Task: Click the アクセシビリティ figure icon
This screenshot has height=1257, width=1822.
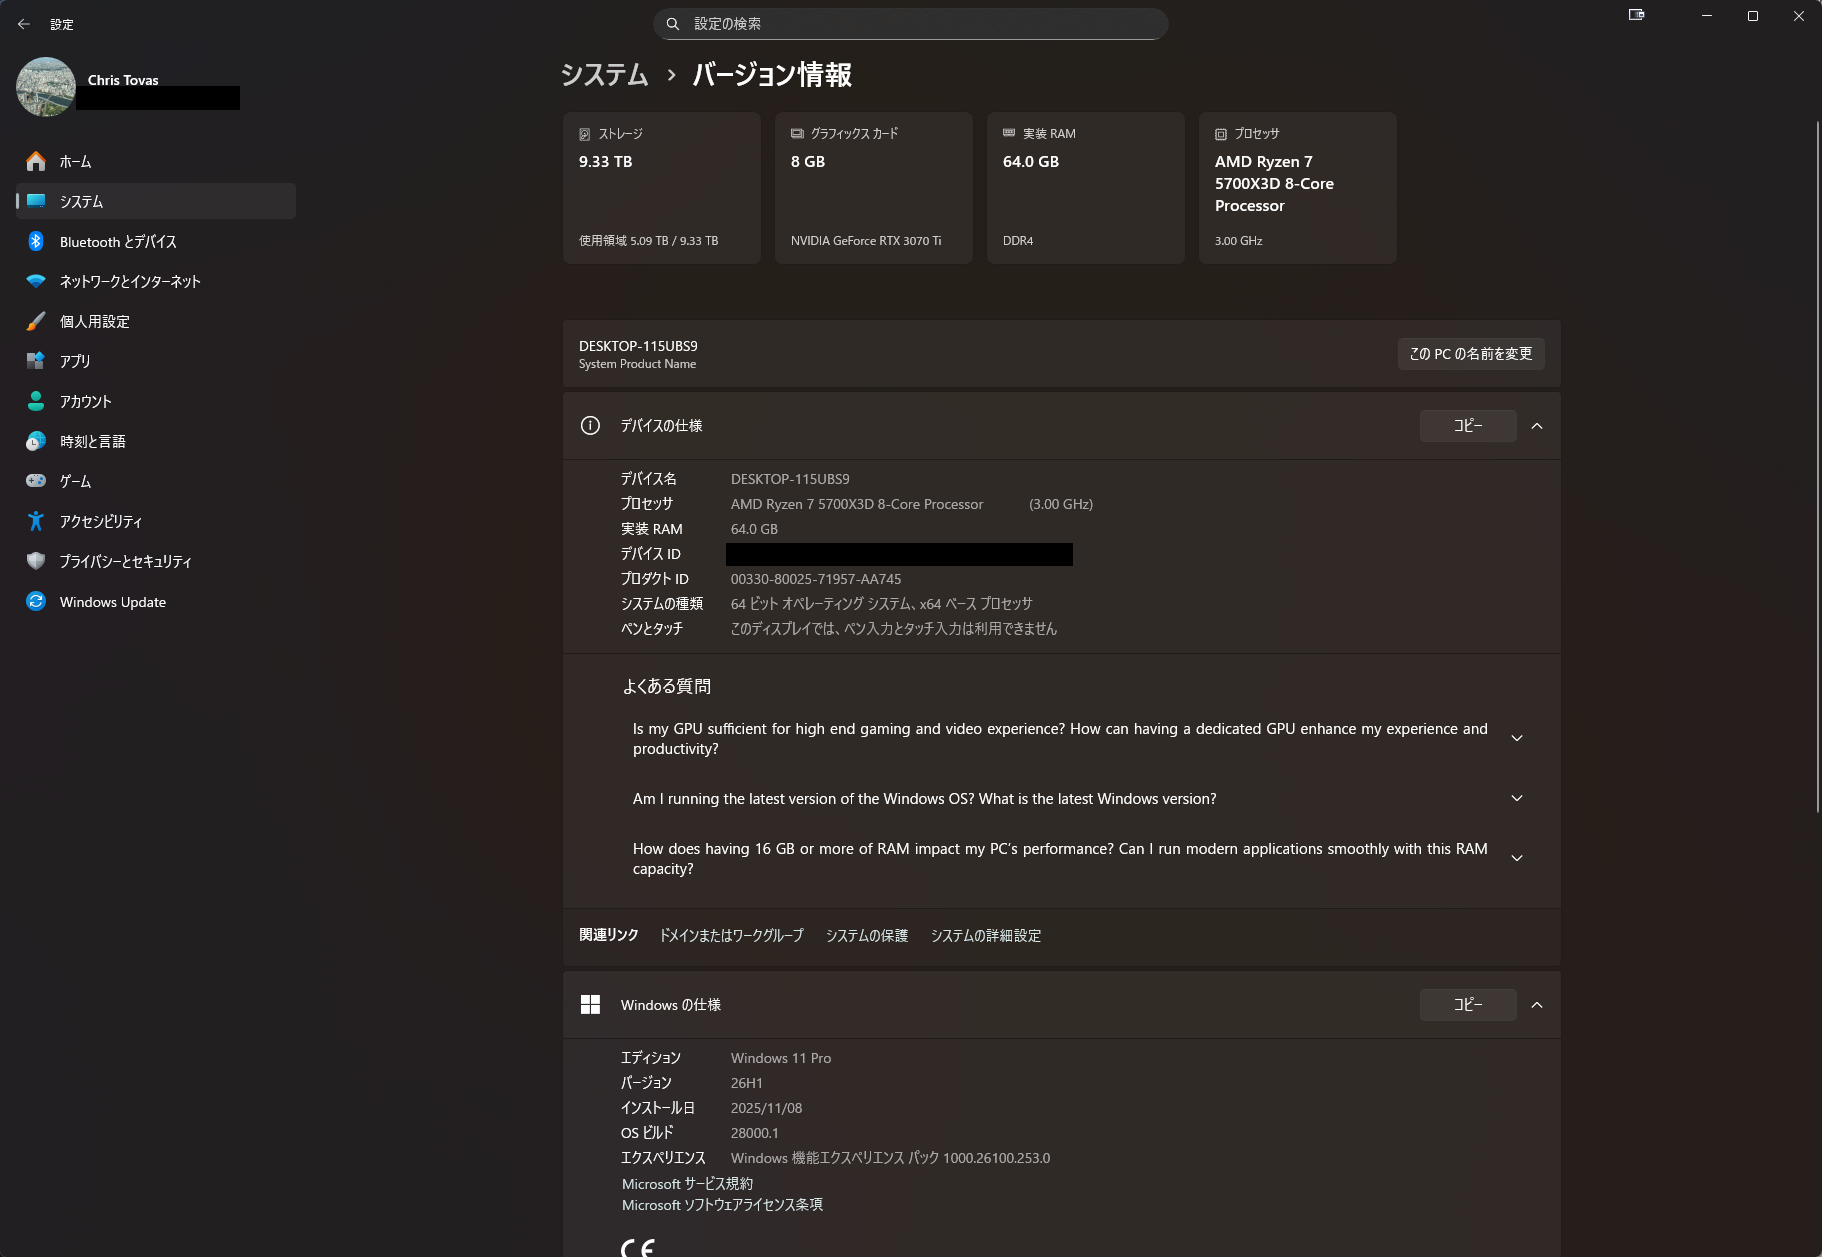Action: click(x=36, y=521)
